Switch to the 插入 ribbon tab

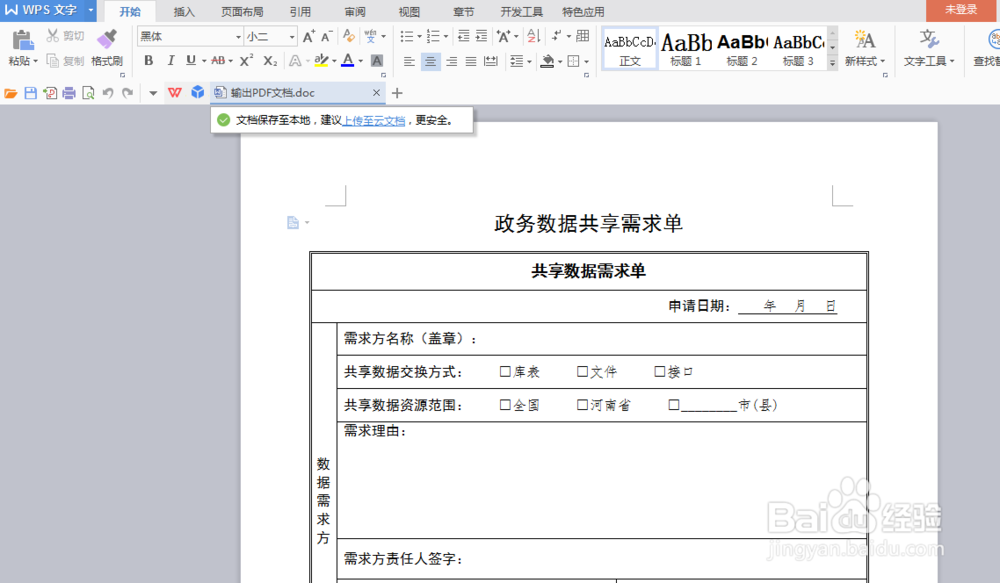coord(184,12)
